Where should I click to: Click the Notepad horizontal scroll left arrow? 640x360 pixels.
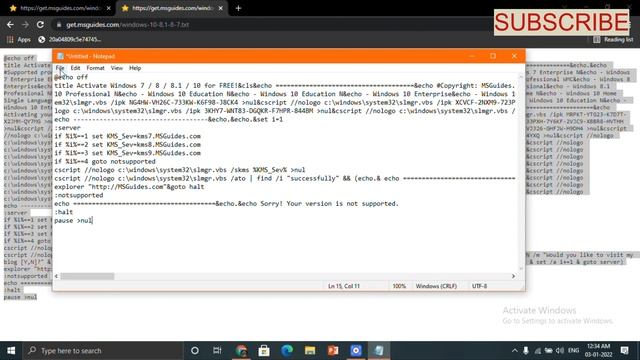point(57,276)
